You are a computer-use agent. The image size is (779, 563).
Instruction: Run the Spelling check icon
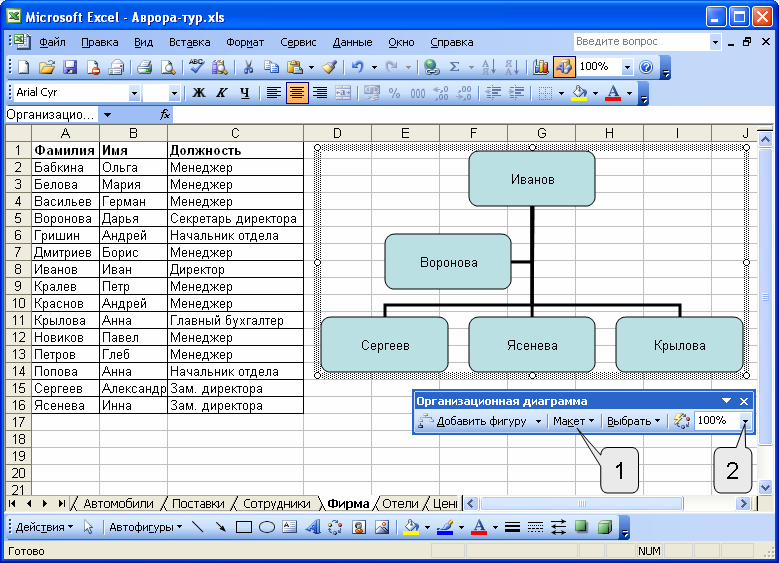[196, 67]
